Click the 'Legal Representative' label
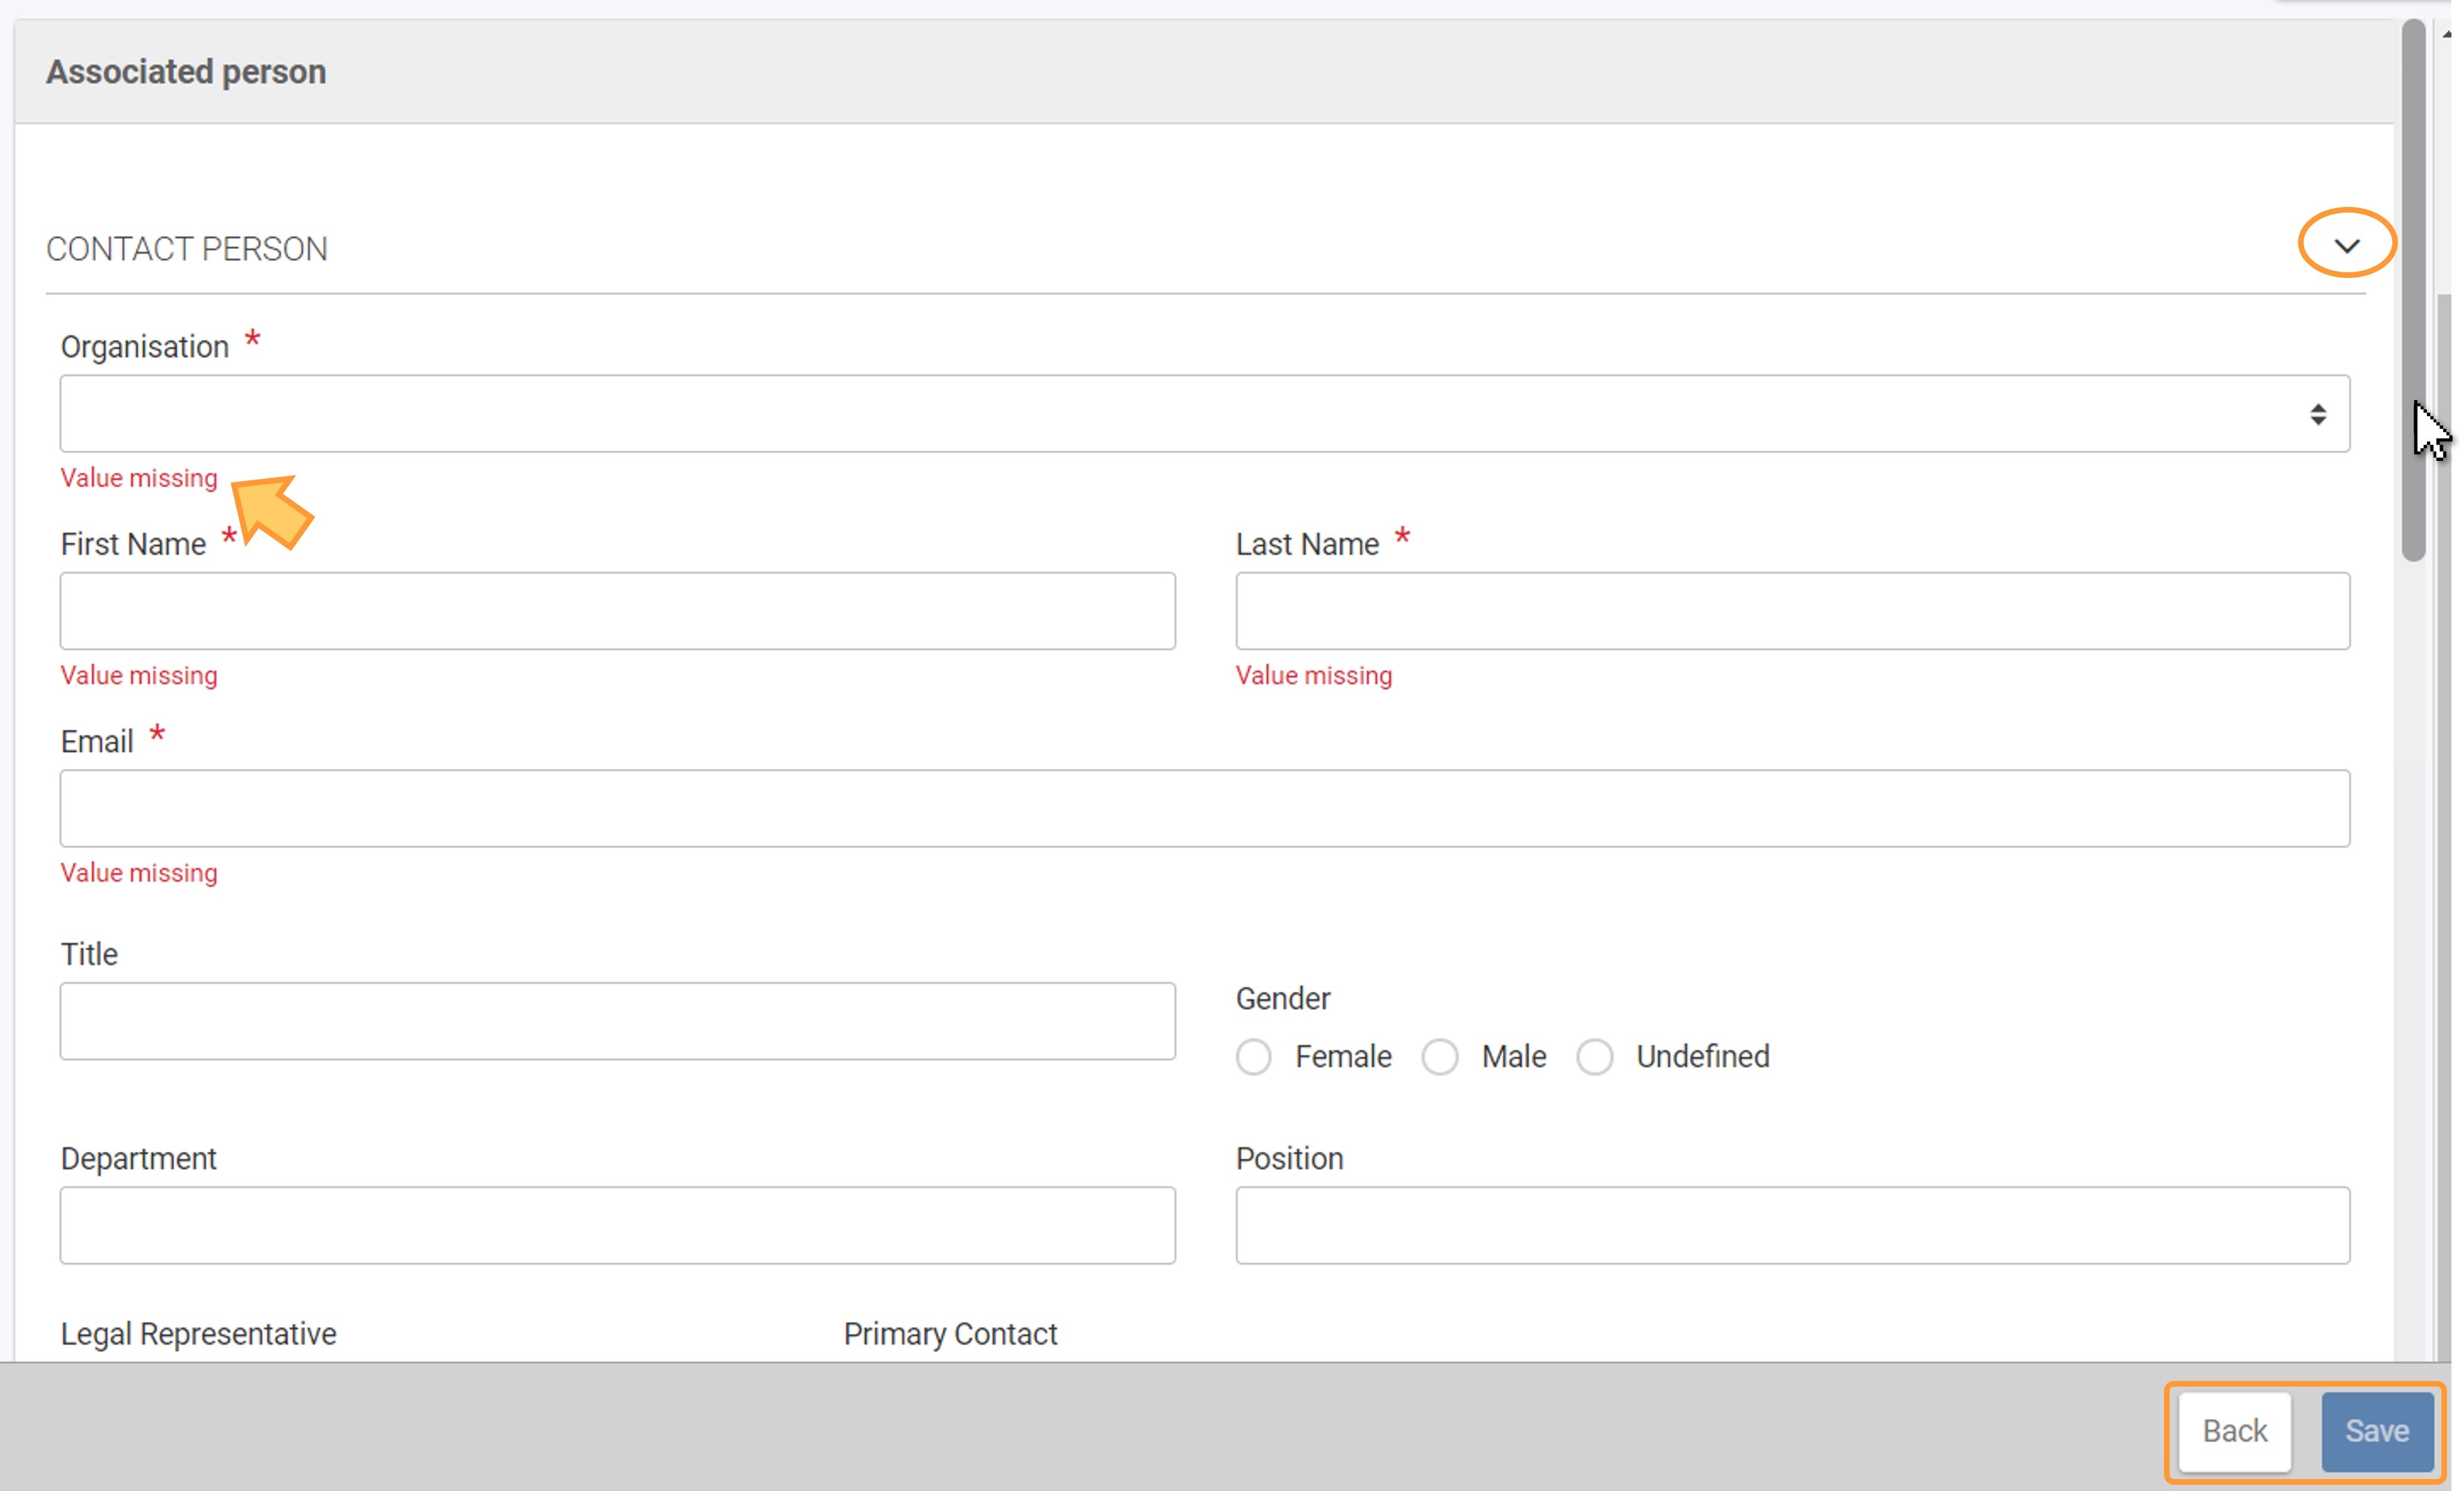 pos(198,1334)
